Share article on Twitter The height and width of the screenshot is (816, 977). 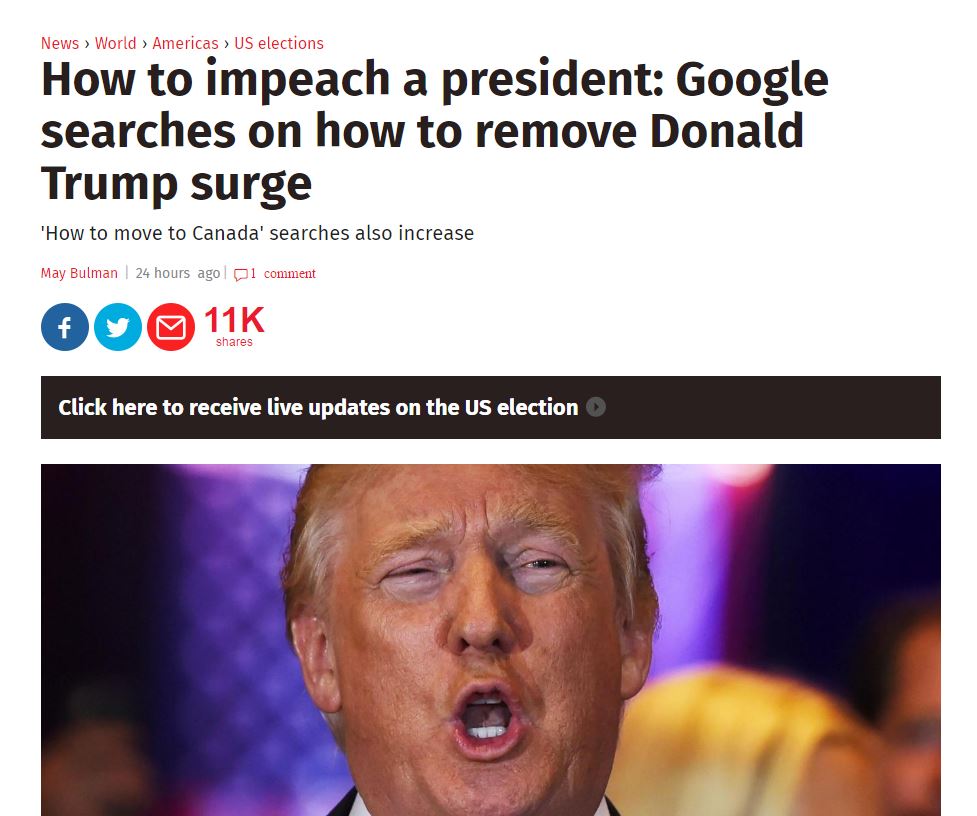[x=118, y=327]
